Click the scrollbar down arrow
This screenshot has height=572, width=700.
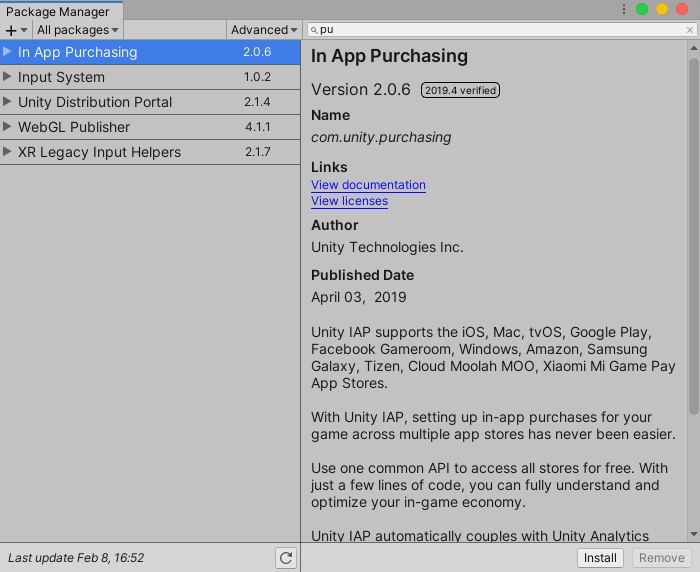693,534
